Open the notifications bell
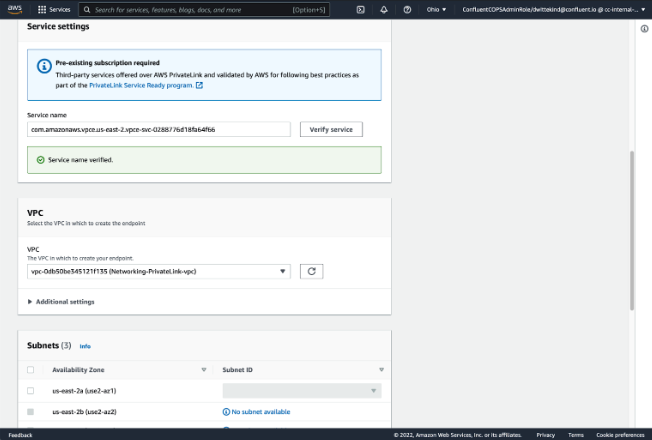The height and width of the screenshot is (440, 652). 384,10
